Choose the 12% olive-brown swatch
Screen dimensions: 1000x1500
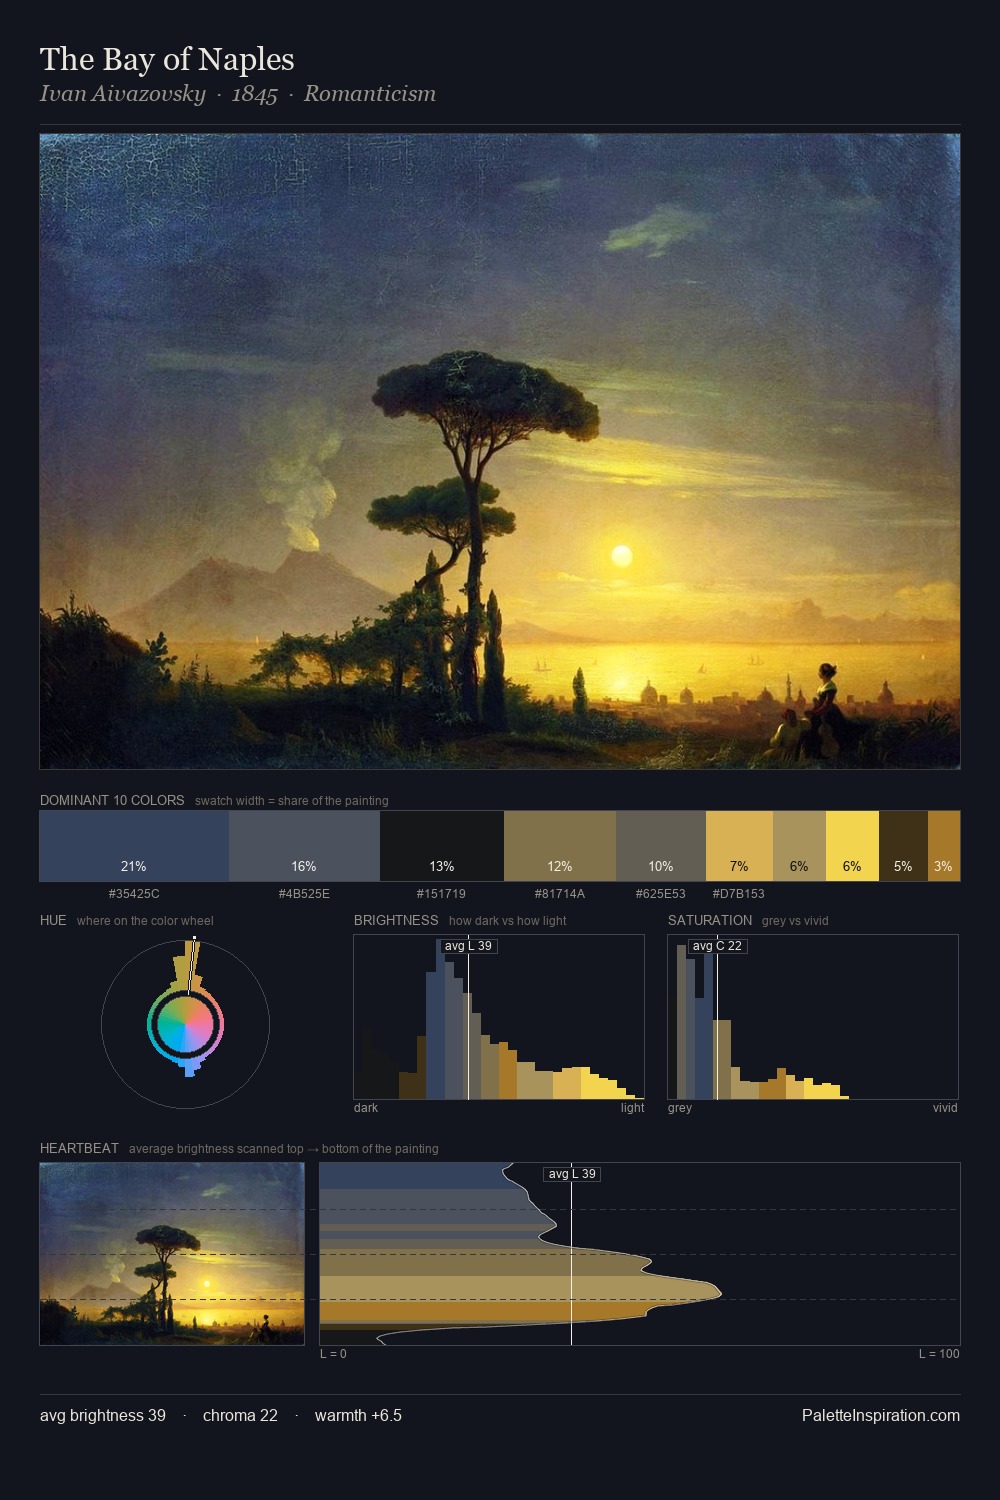tap(560, 846)
